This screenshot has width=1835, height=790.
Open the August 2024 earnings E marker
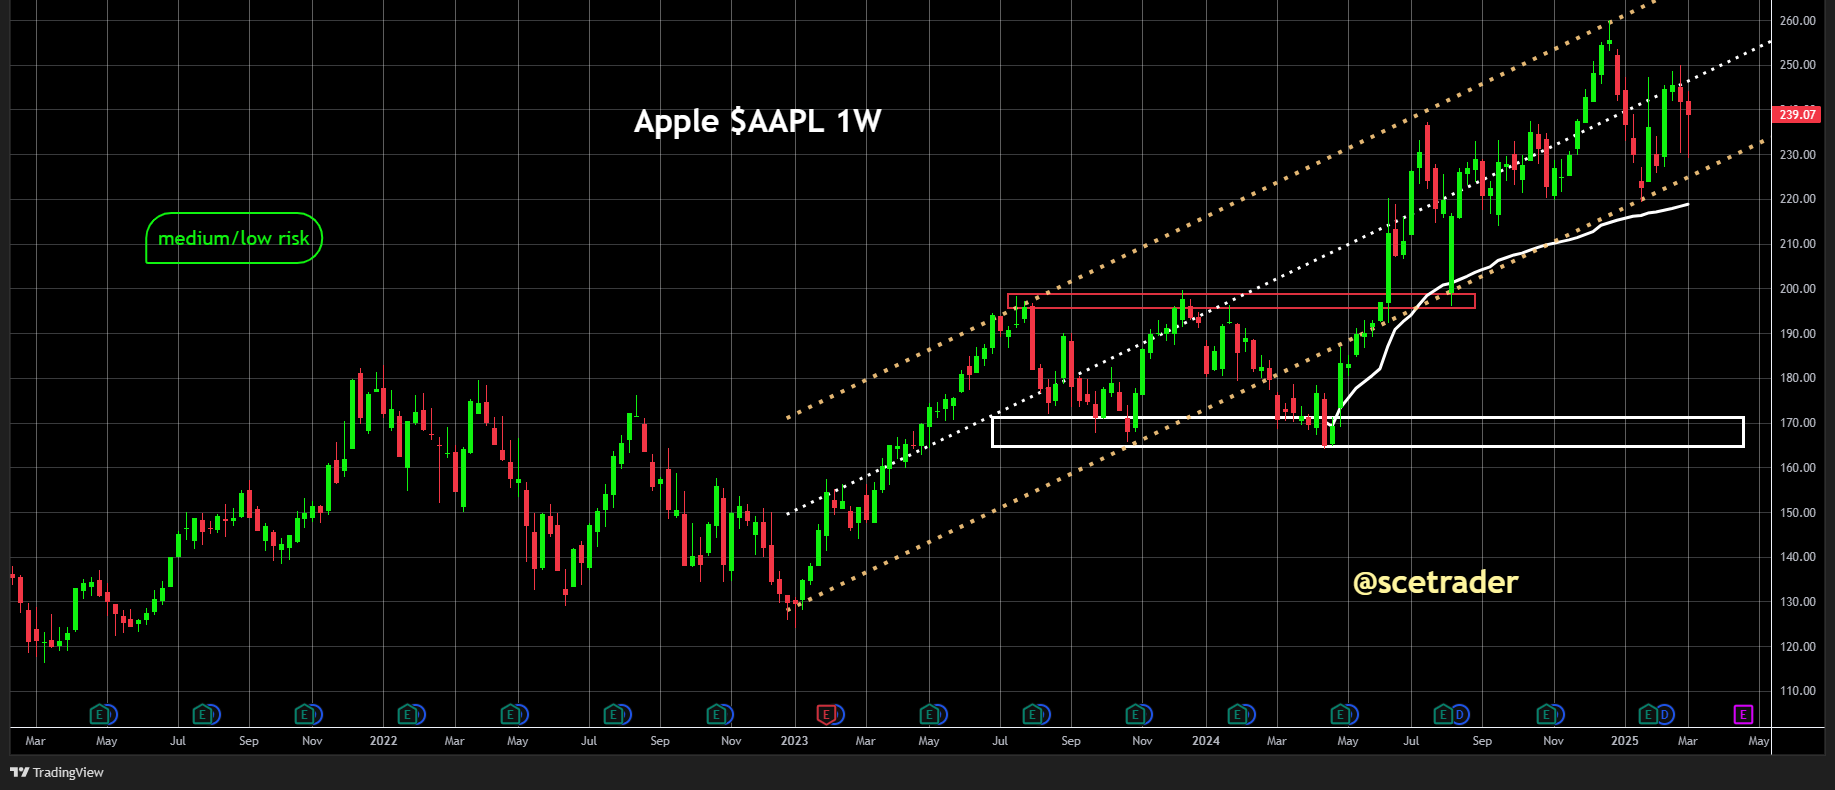[x=1443, y=714]
